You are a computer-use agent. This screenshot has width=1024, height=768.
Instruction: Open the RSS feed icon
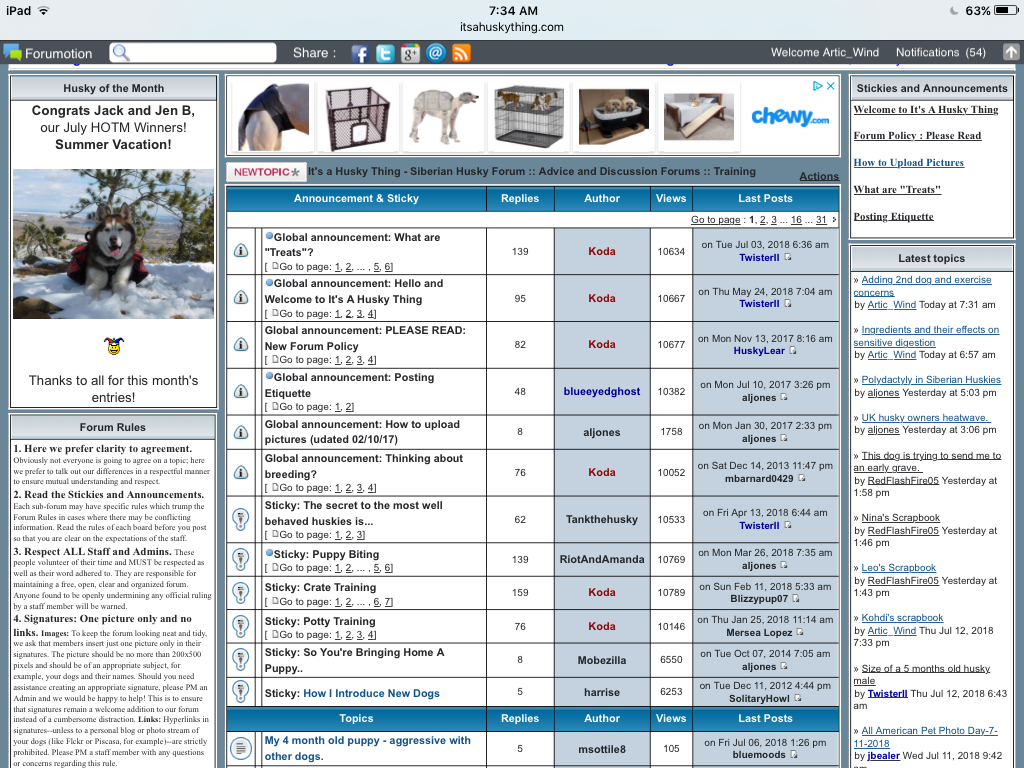click(461, 54)
